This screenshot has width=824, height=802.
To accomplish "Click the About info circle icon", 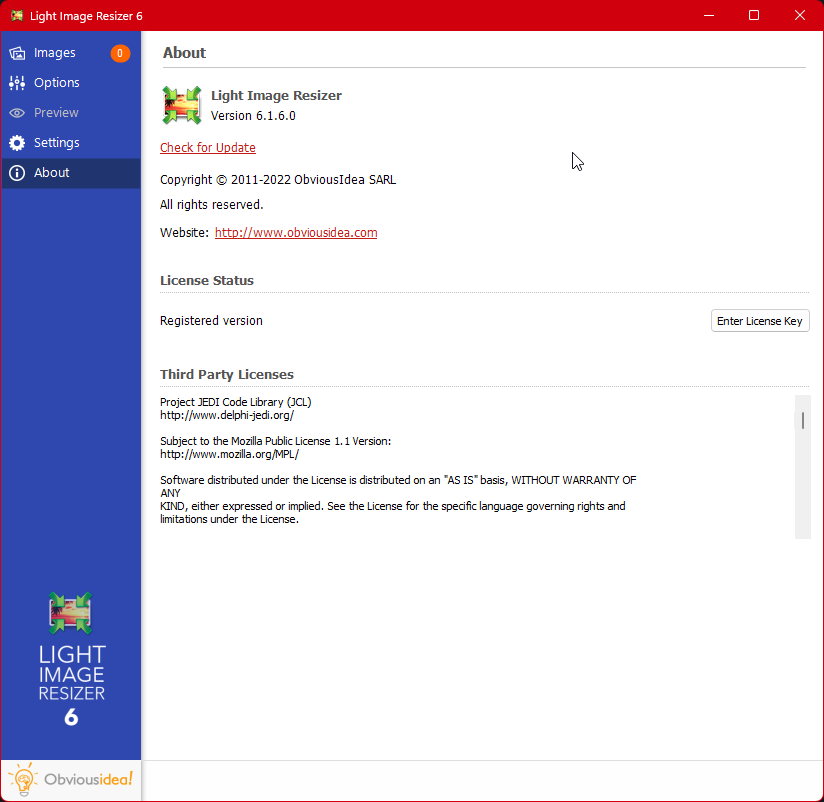I will (x=17, y=173).
